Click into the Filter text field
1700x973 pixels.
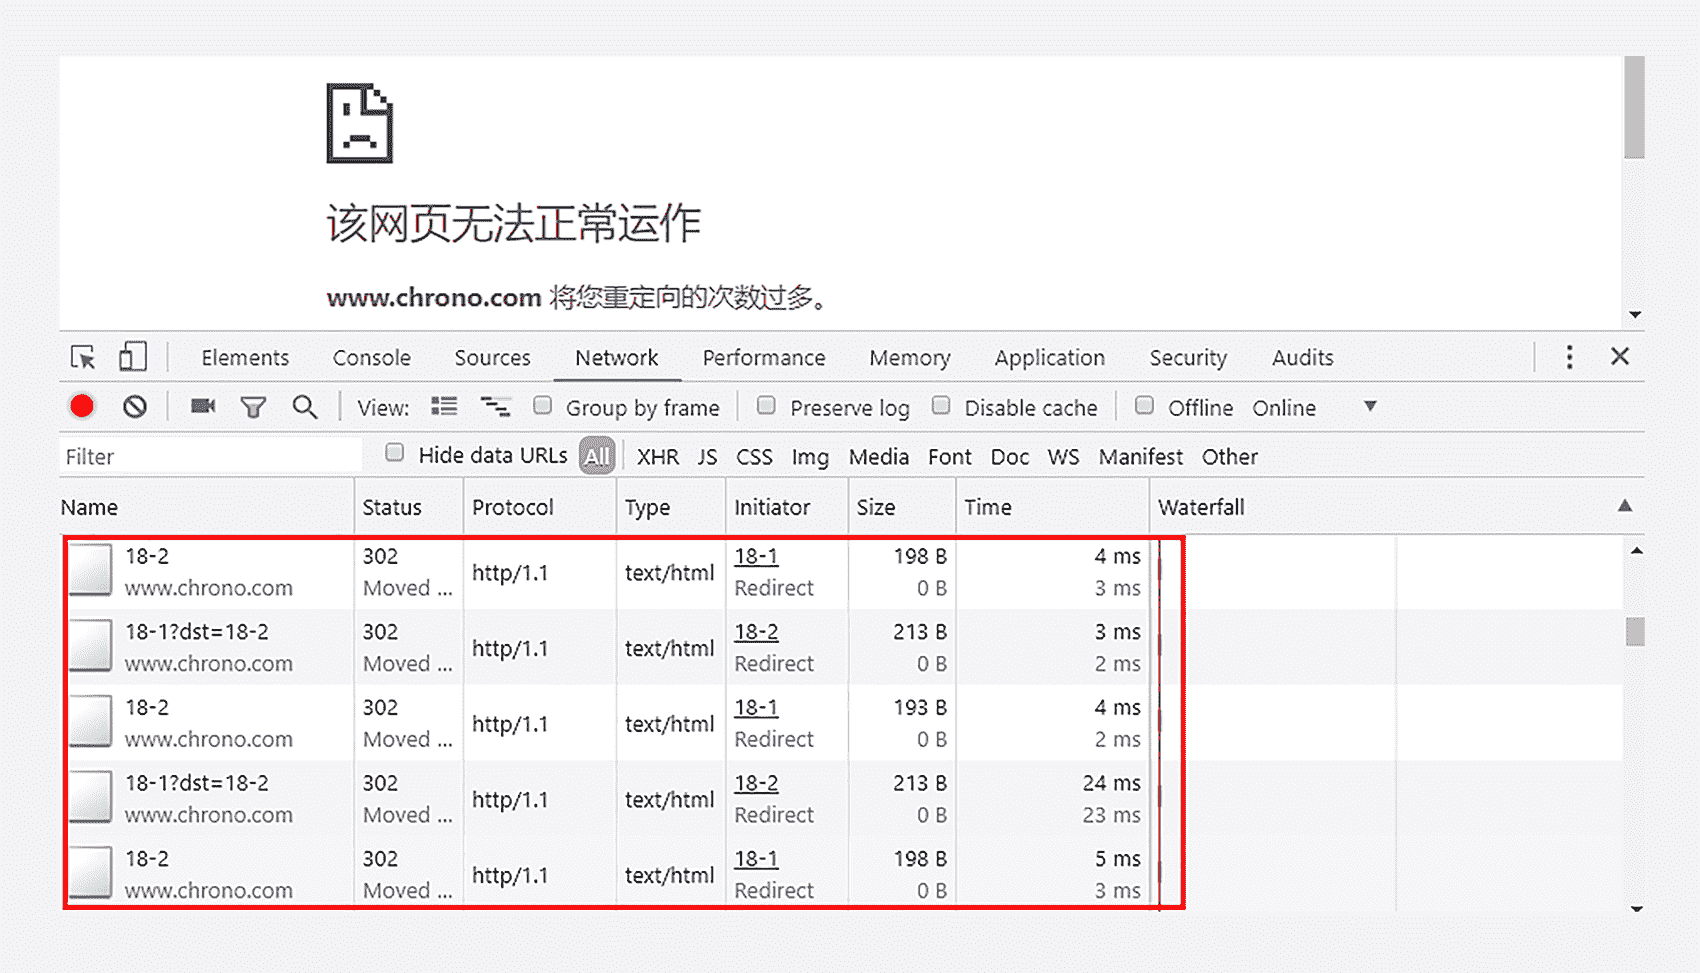point(210,456)
